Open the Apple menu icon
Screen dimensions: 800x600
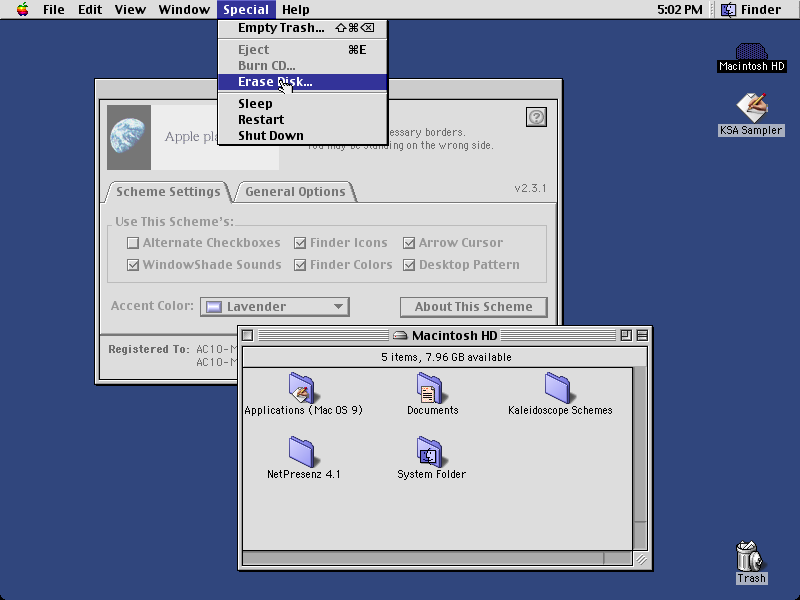22,9
